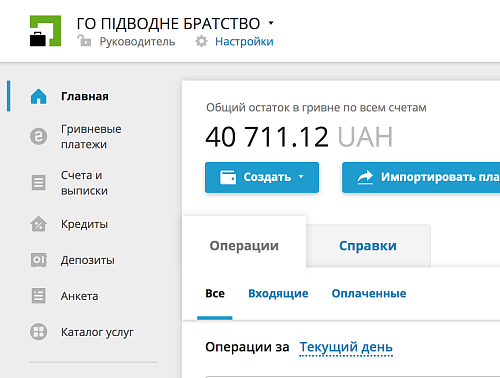Open Анкета in the sidebar
500x378 pixels.
80,296
